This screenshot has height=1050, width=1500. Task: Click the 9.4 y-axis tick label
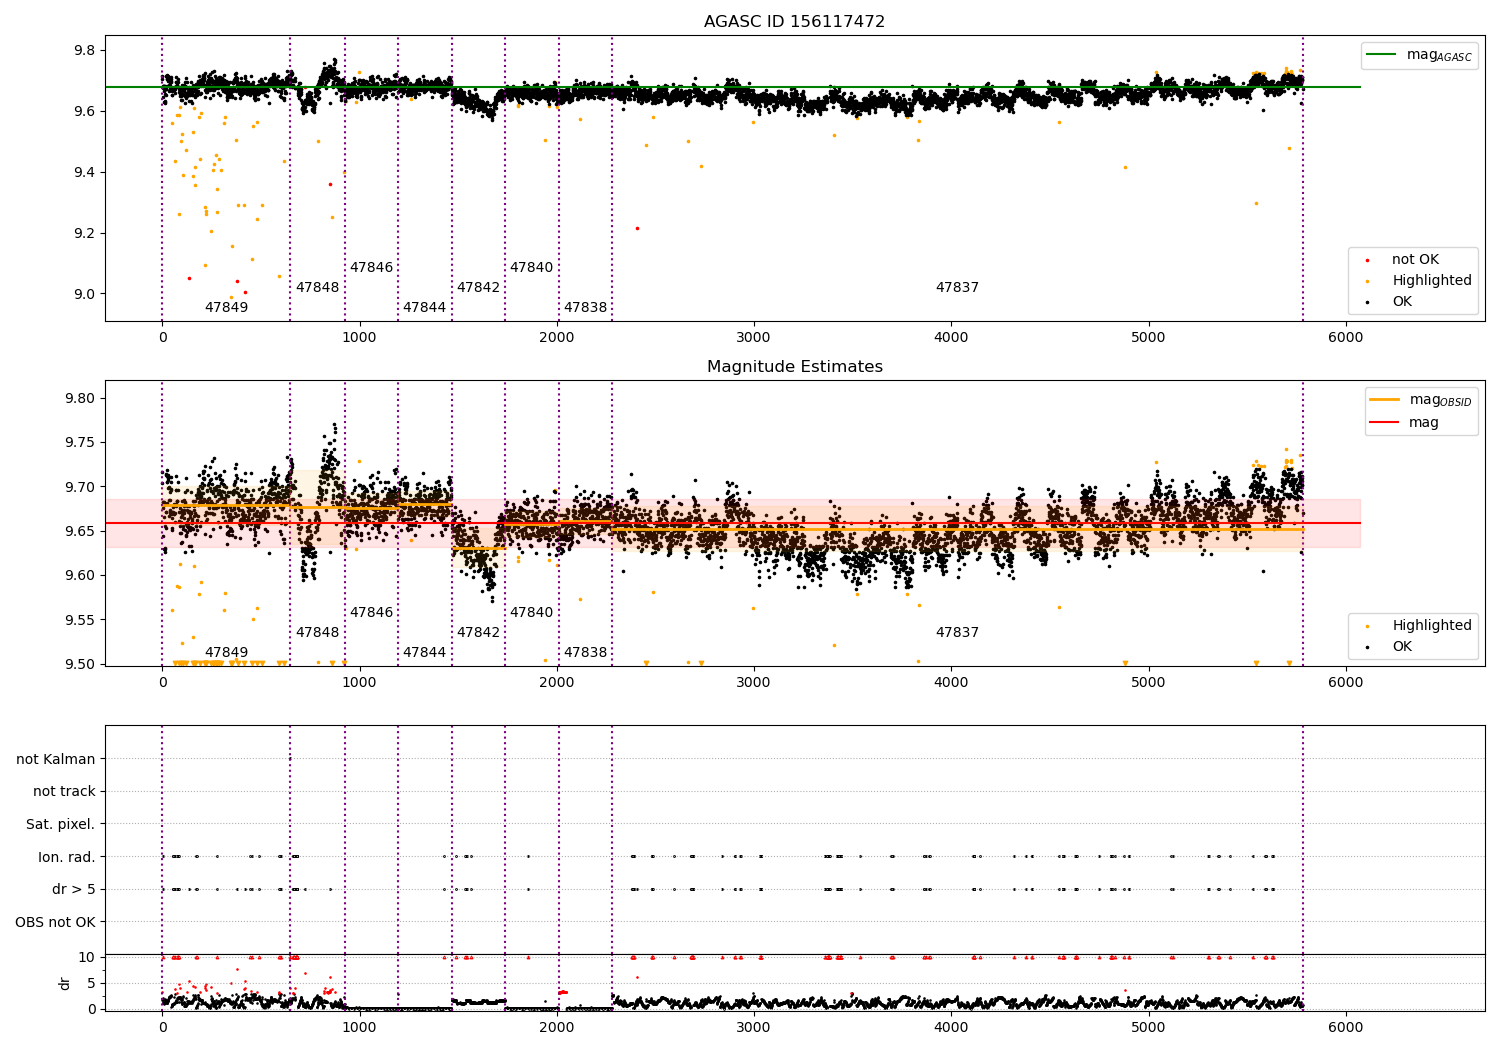86,173
